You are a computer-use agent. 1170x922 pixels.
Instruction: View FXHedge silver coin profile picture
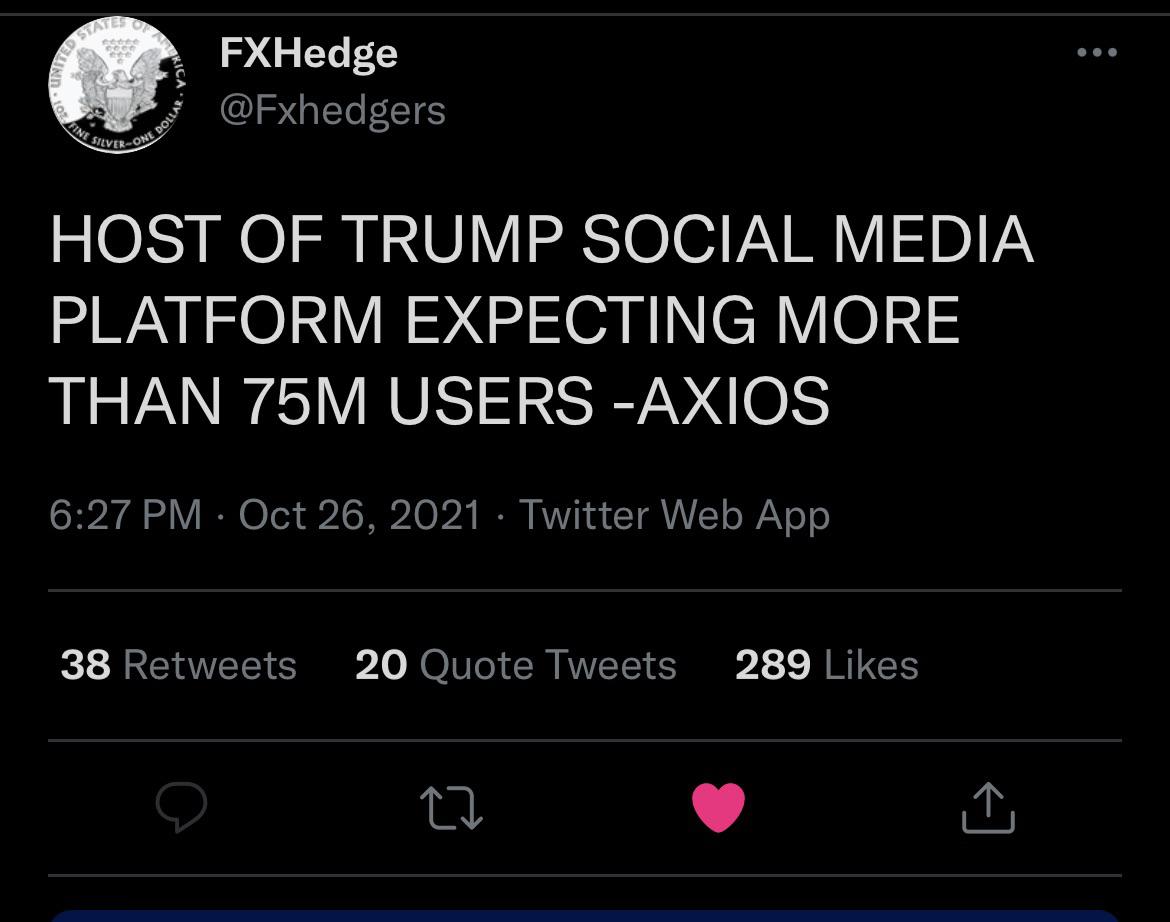(117, 84)
